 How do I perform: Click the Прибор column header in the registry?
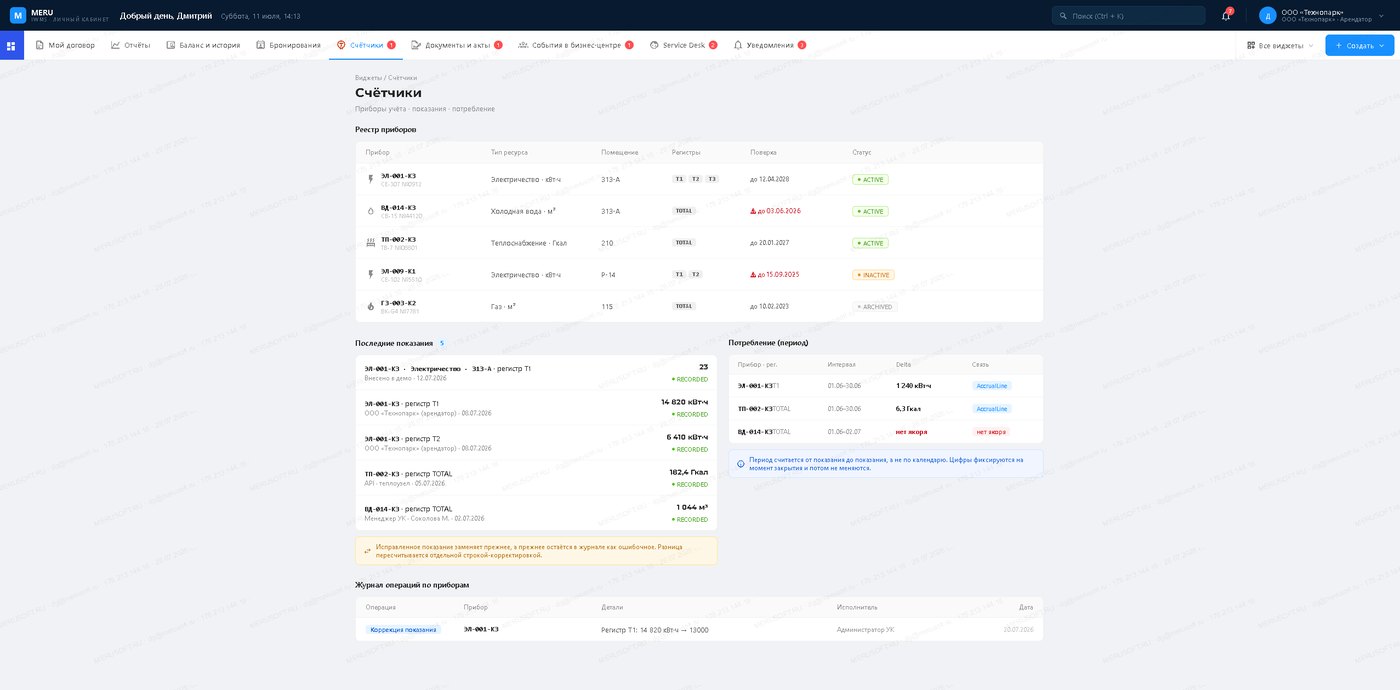378,152
